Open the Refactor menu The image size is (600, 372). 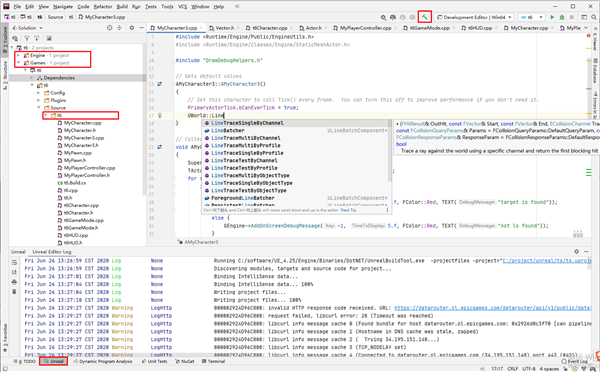click(x=103, y=7)
